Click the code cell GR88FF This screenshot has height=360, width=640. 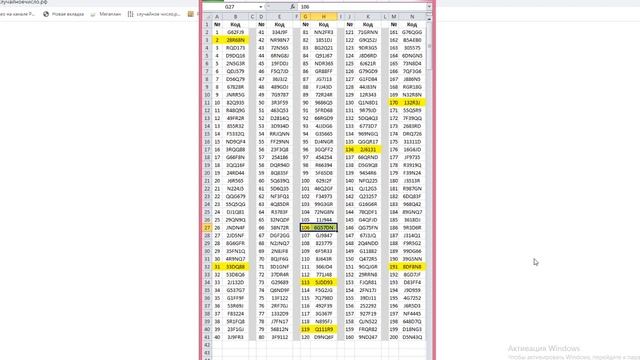[324, 71]
